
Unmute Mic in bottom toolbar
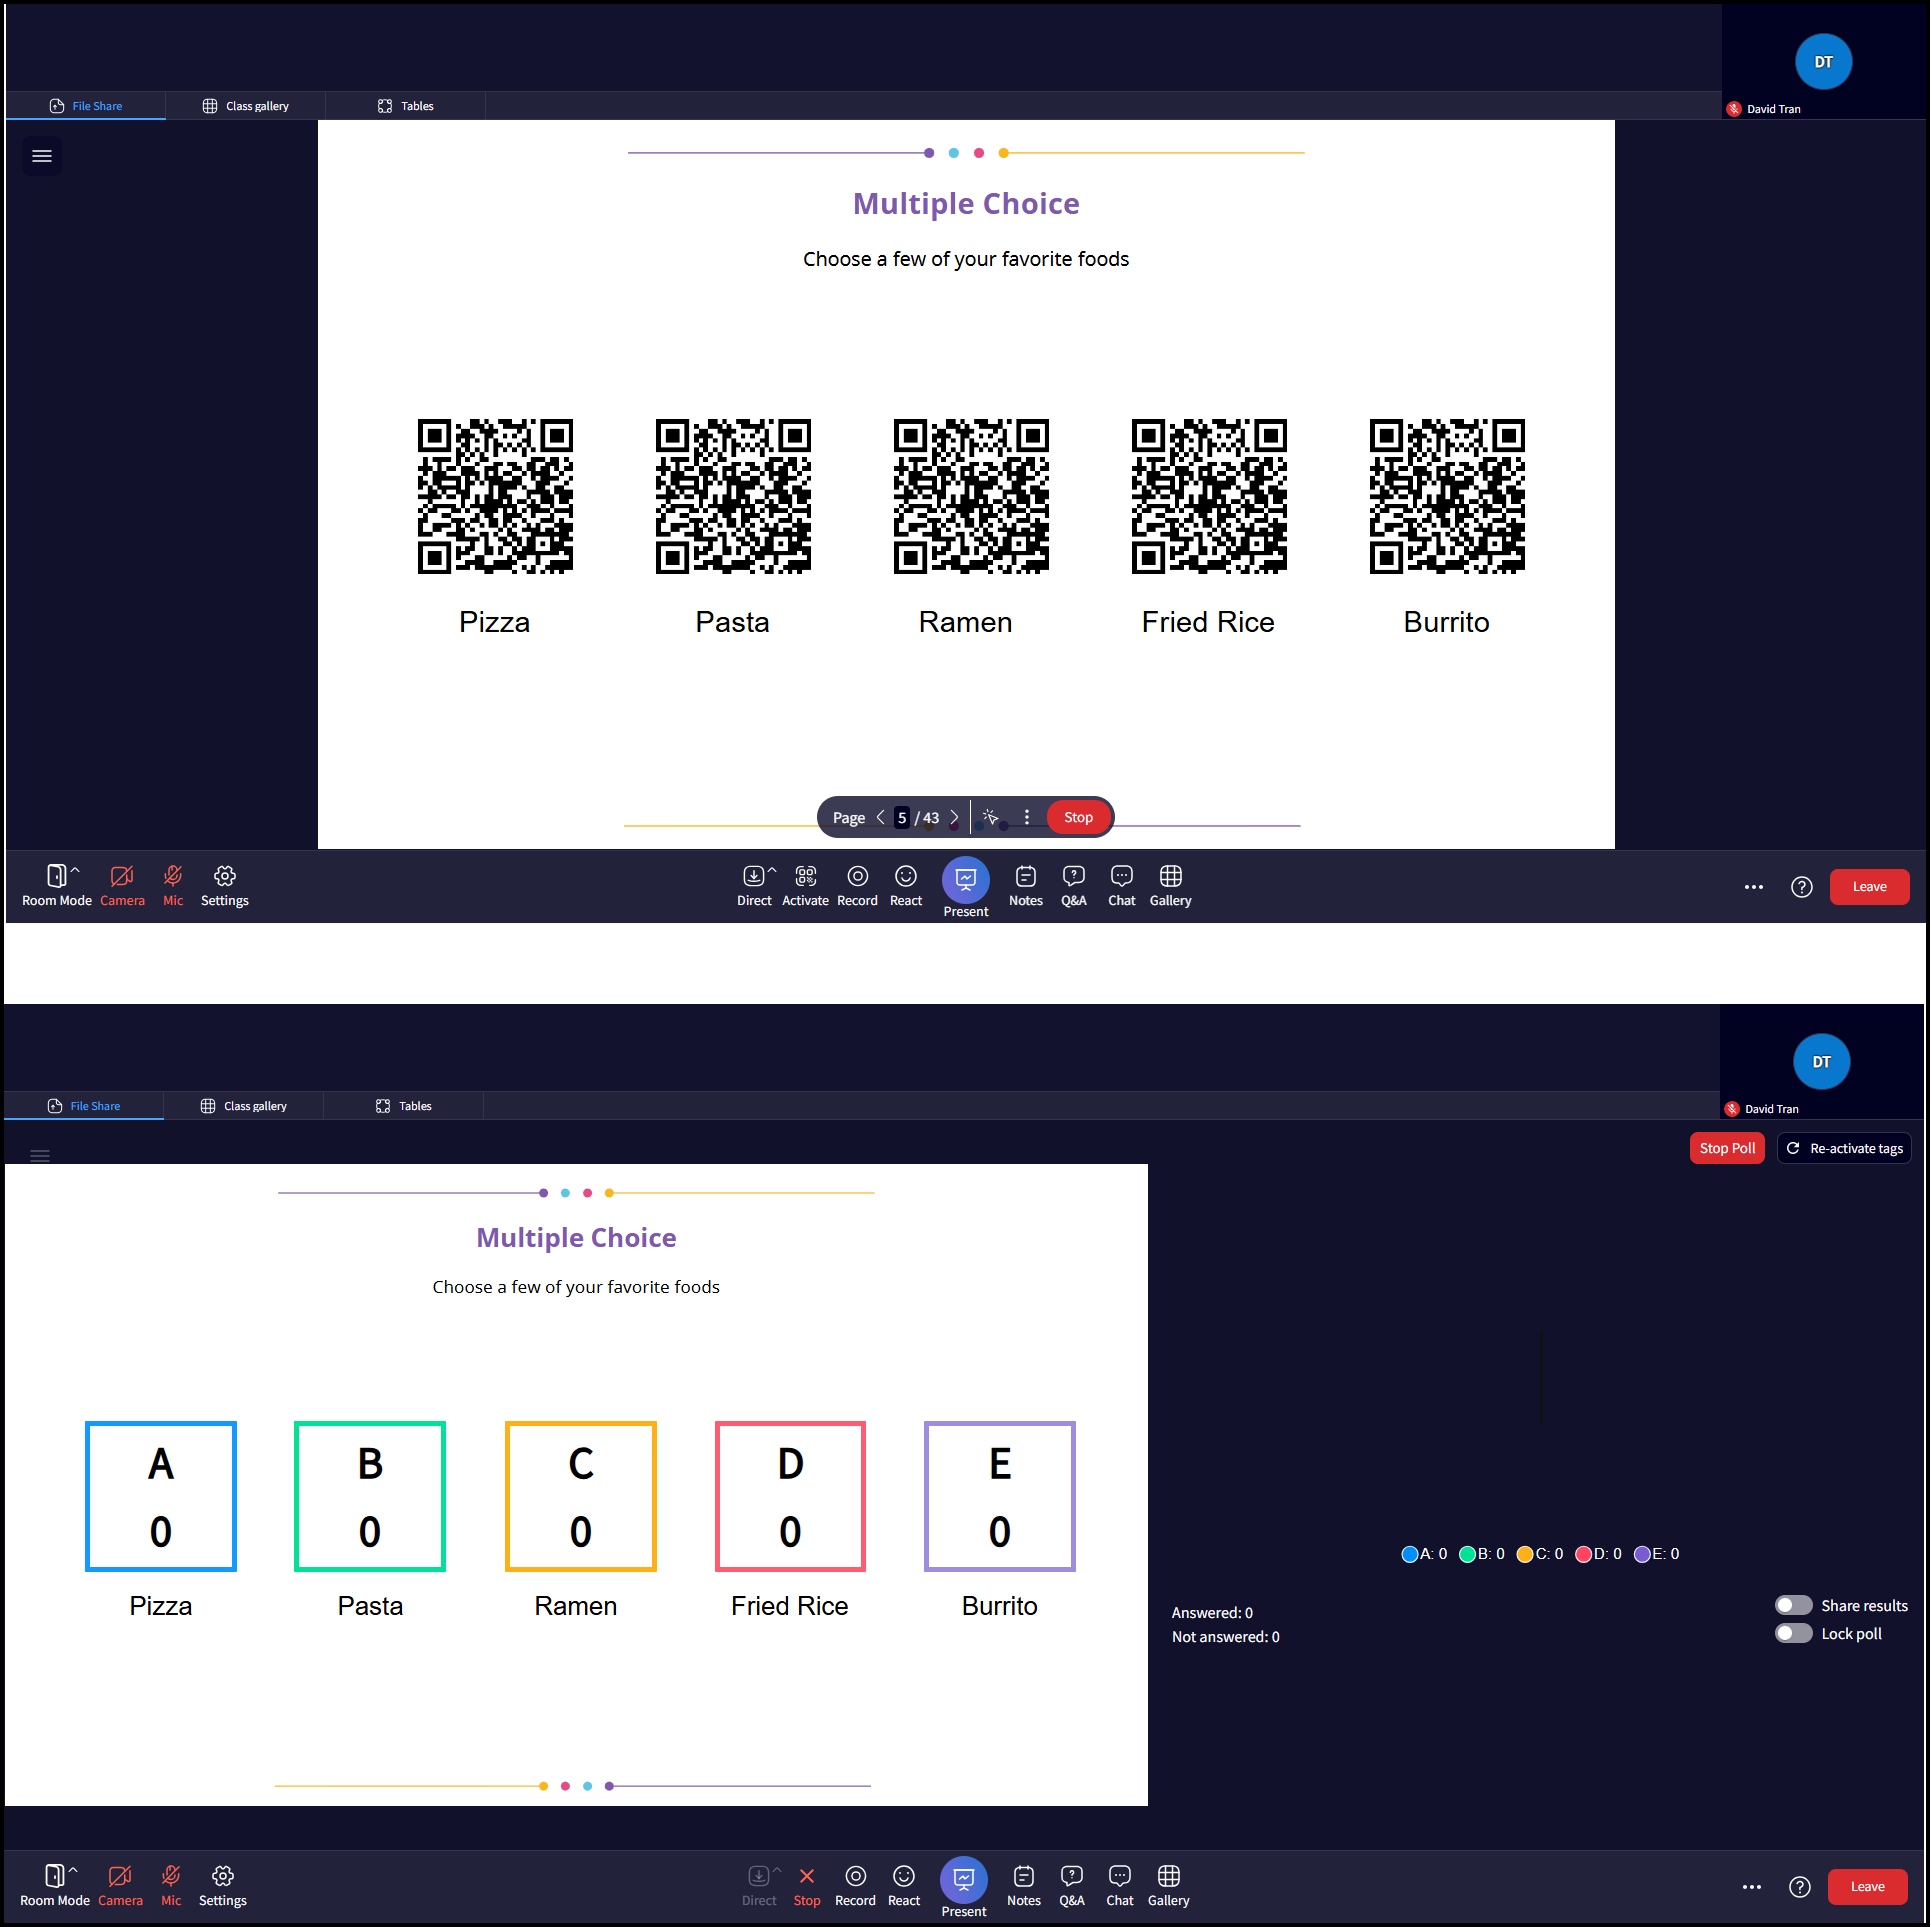tap(171, 1886)
